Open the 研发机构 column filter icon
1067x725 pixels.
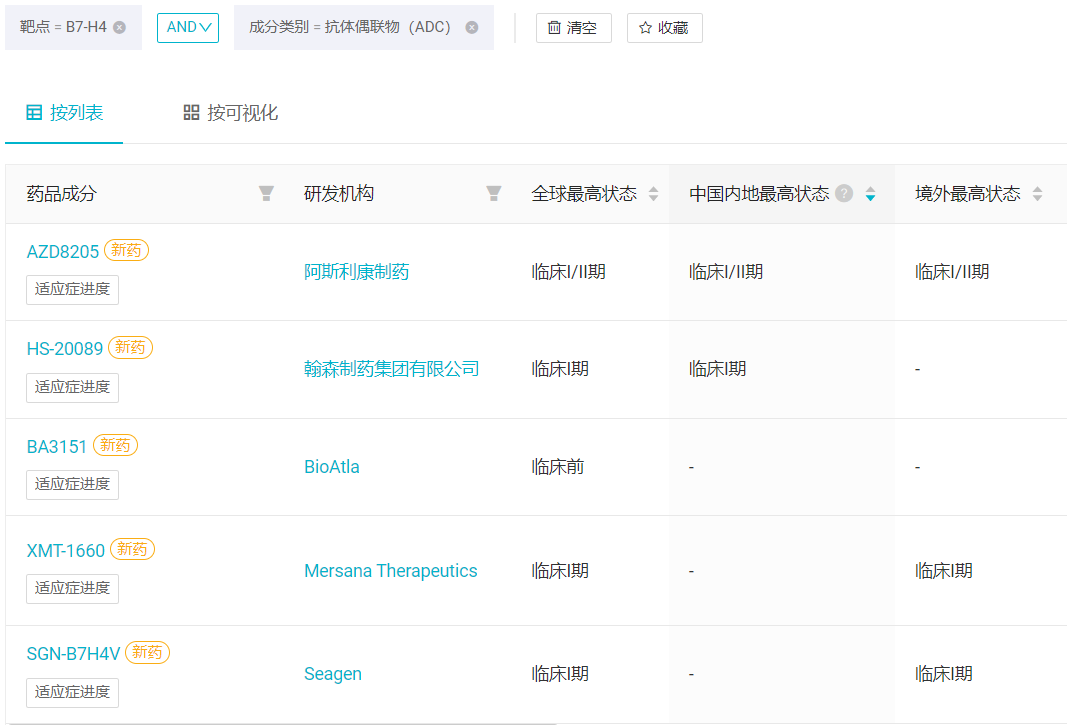coord(493,194)
